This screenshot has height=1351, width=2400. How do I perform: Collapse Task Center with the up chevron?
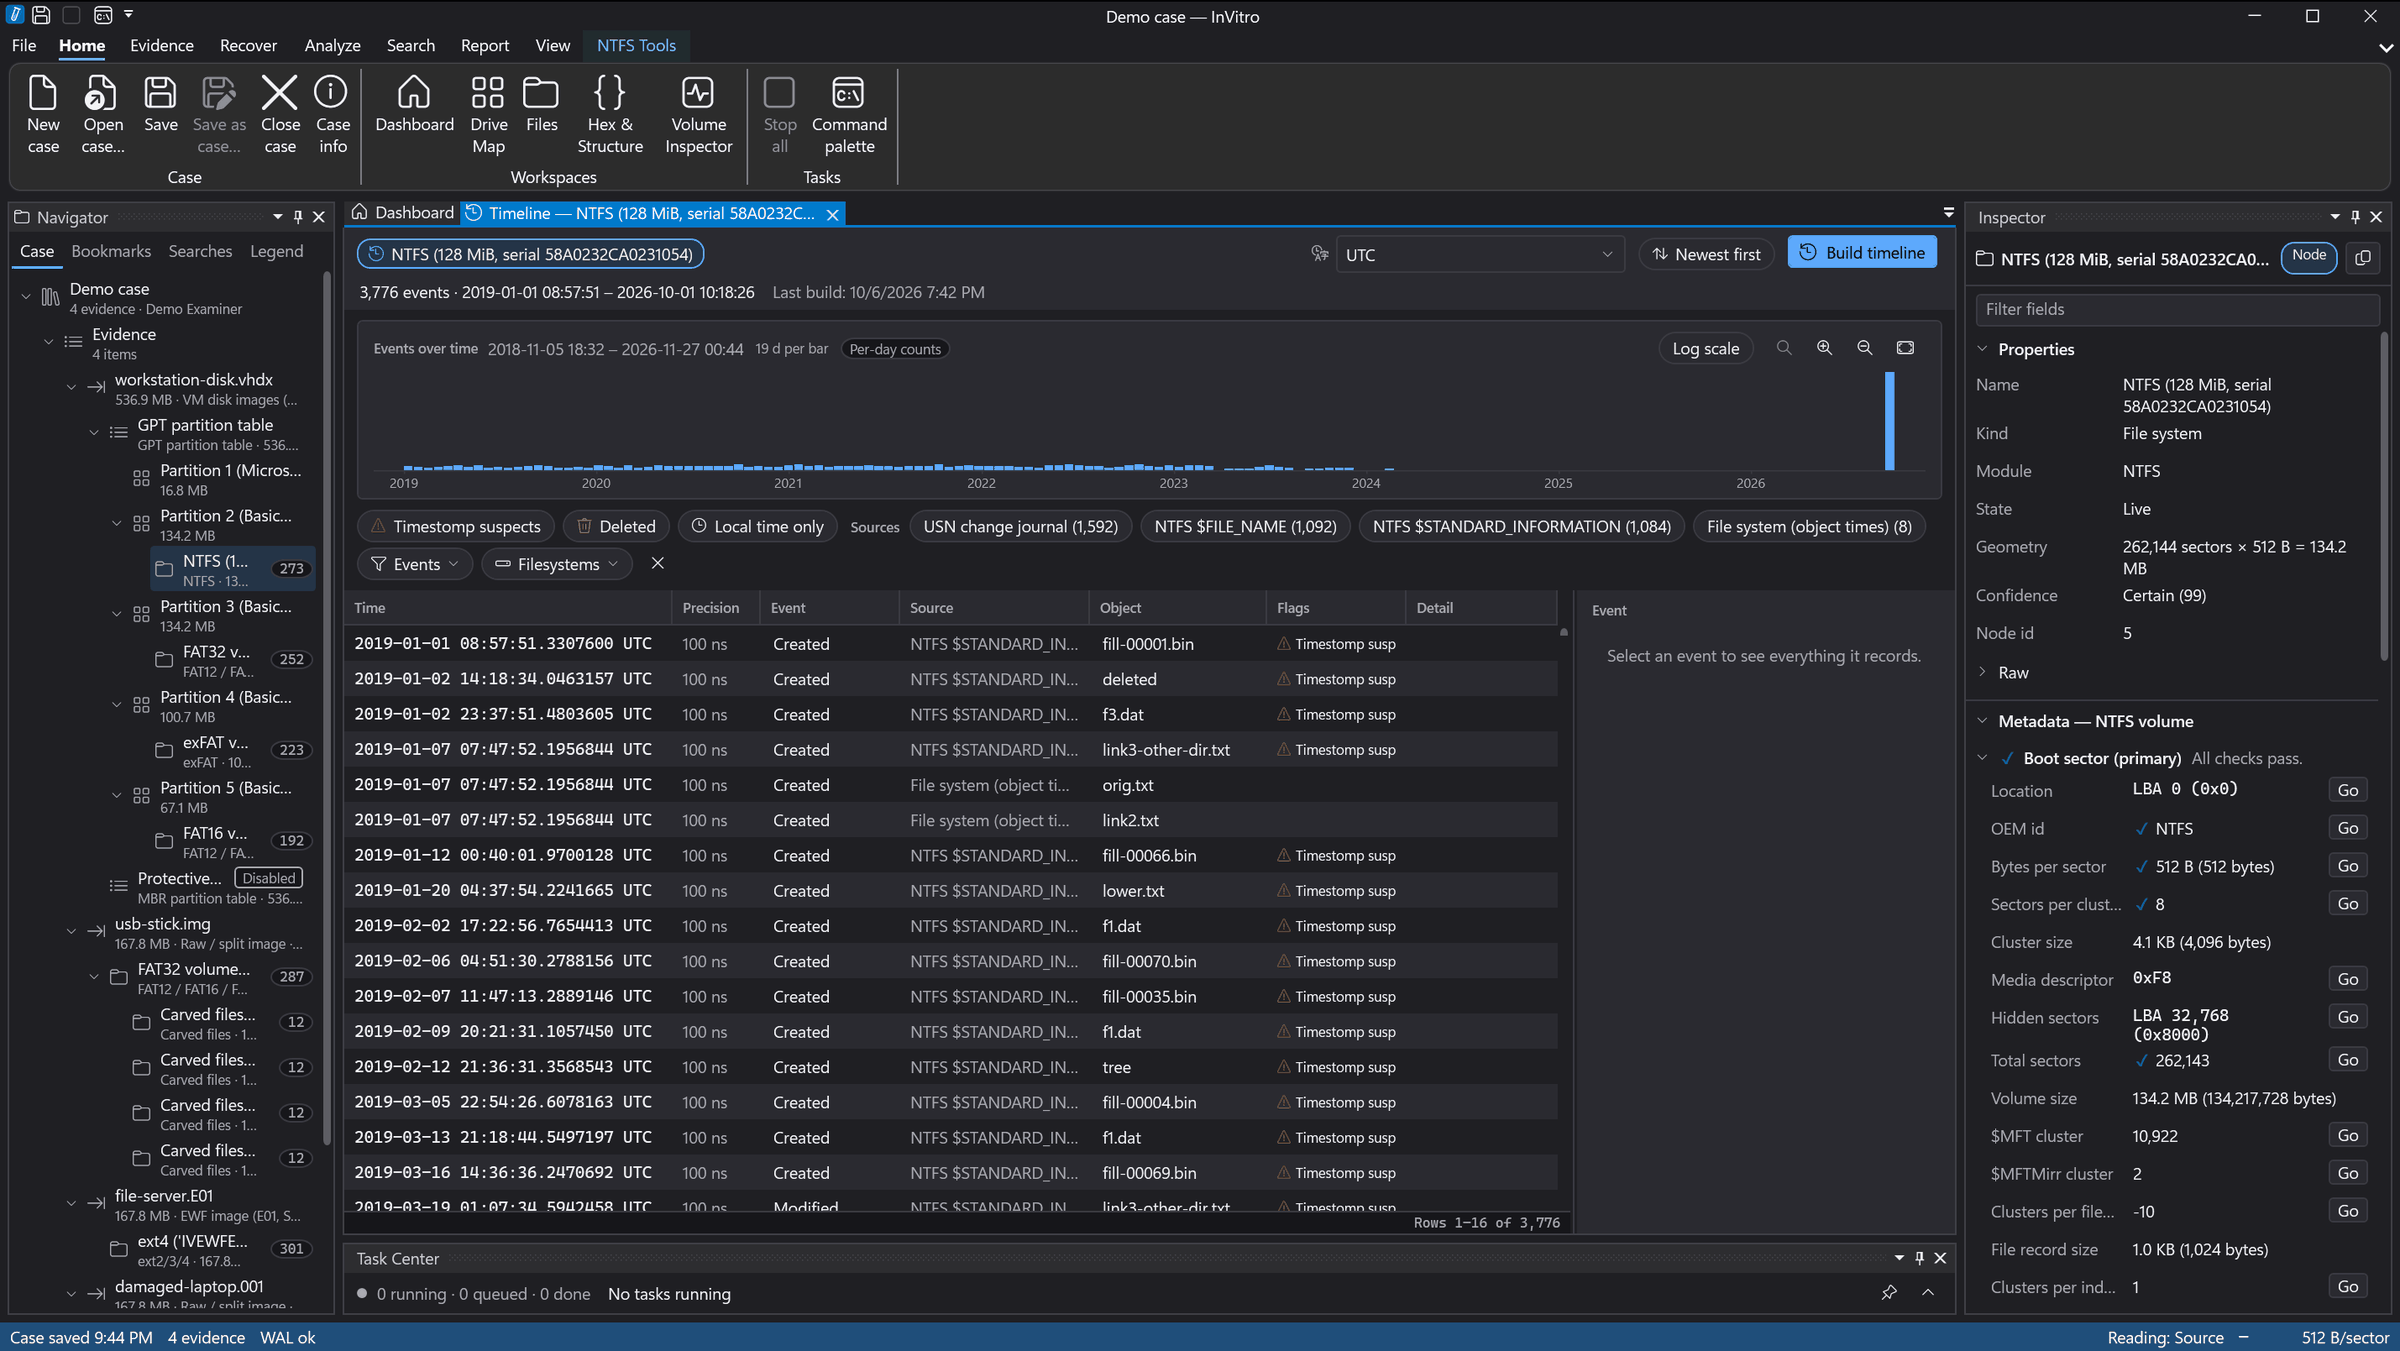click(1928, 1293)
